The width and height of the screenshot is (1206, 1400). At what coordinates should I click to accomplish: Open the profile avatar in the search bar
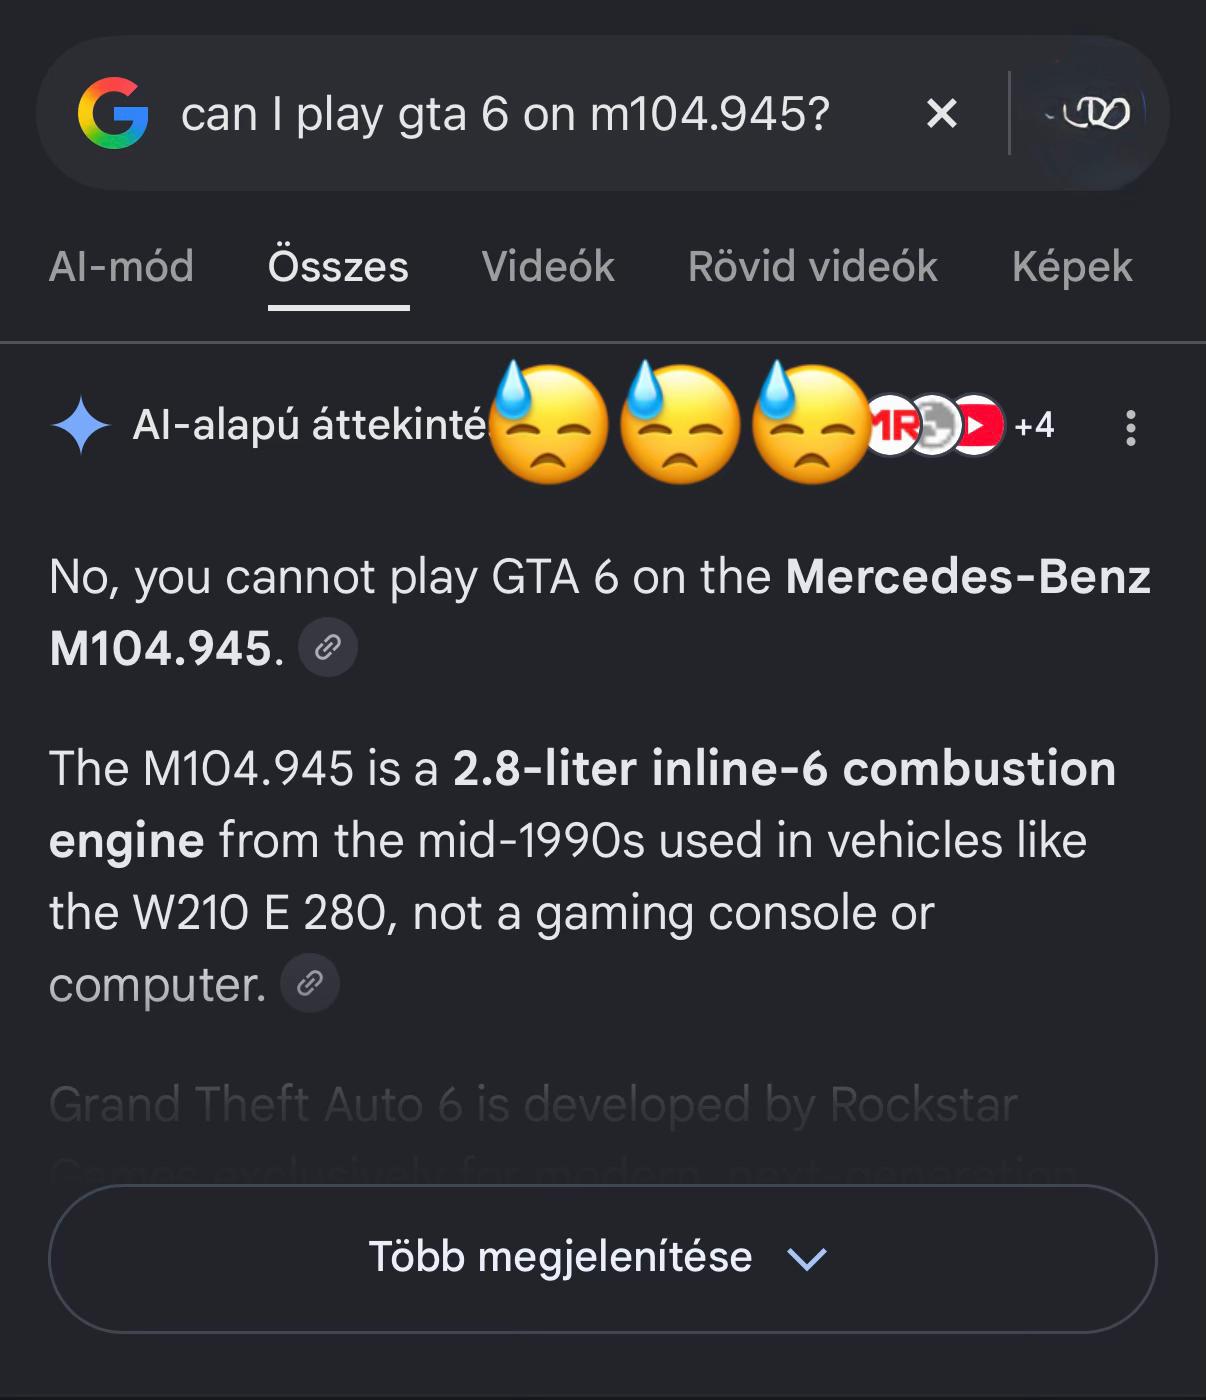1090,113
